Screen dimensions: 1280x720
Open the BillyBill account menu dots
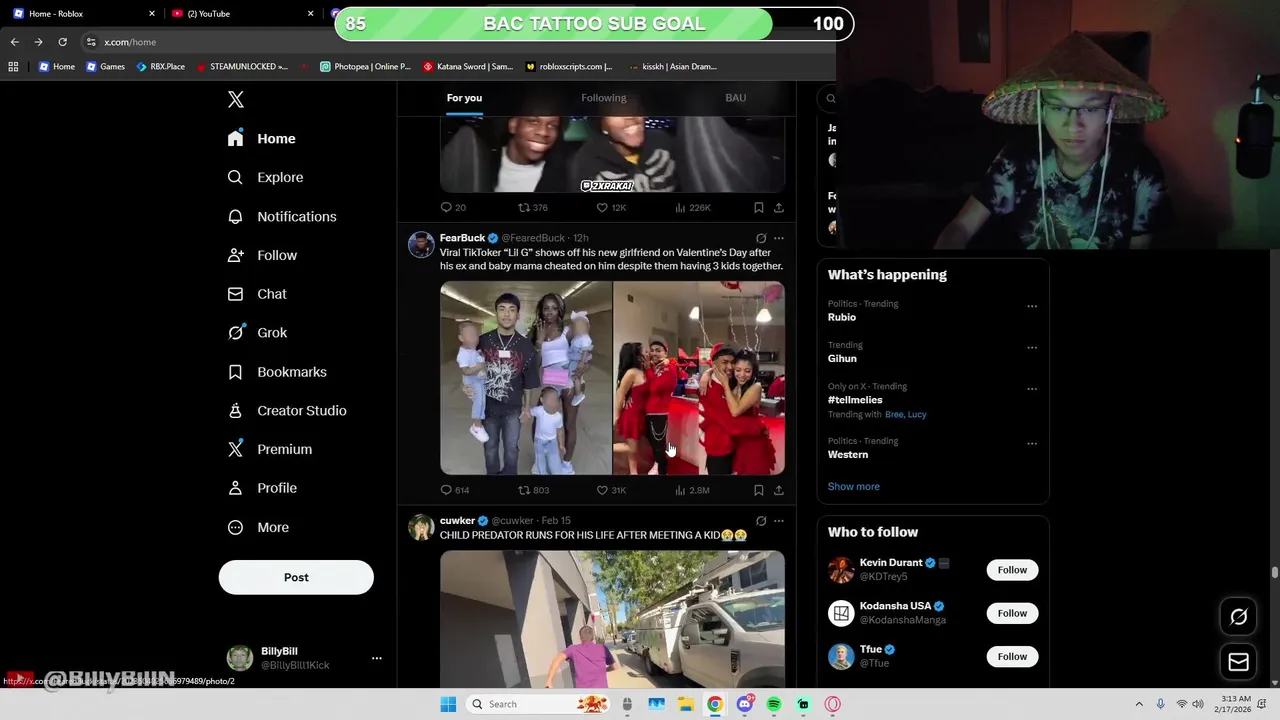pos(377,658)
